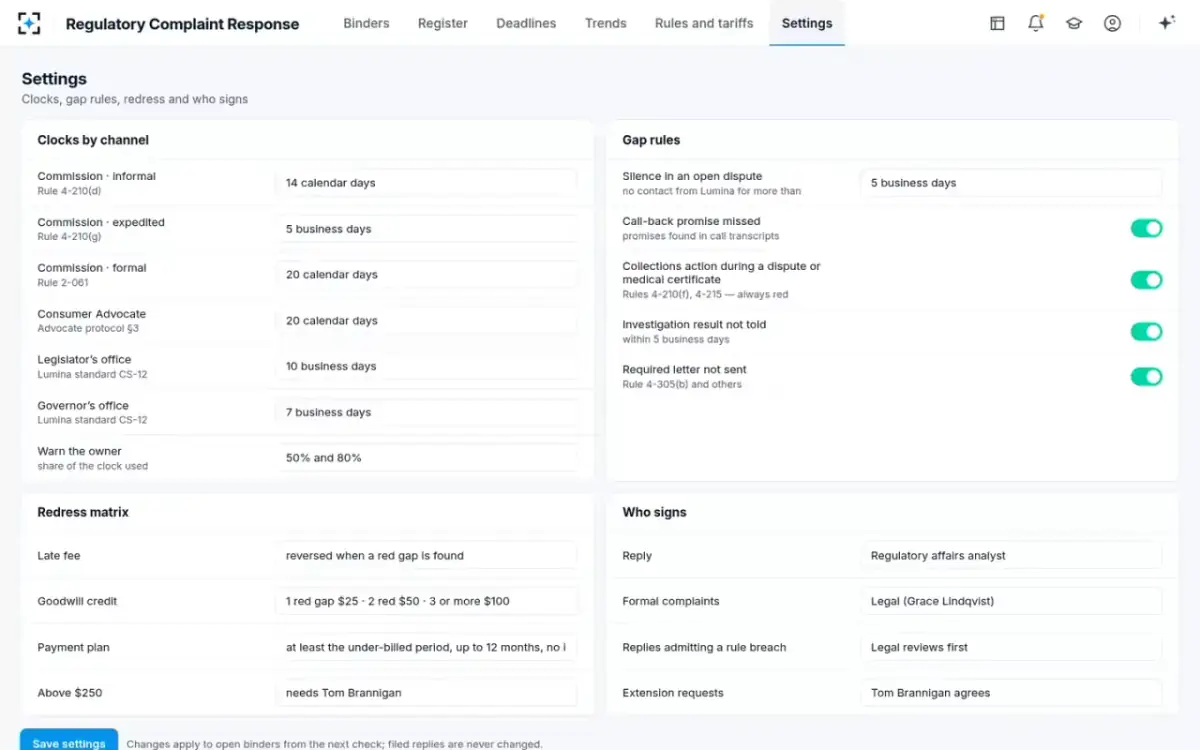The image size is (1200, 750).
Task: Edit the Formal complaints signer field
Action: 1011,601
